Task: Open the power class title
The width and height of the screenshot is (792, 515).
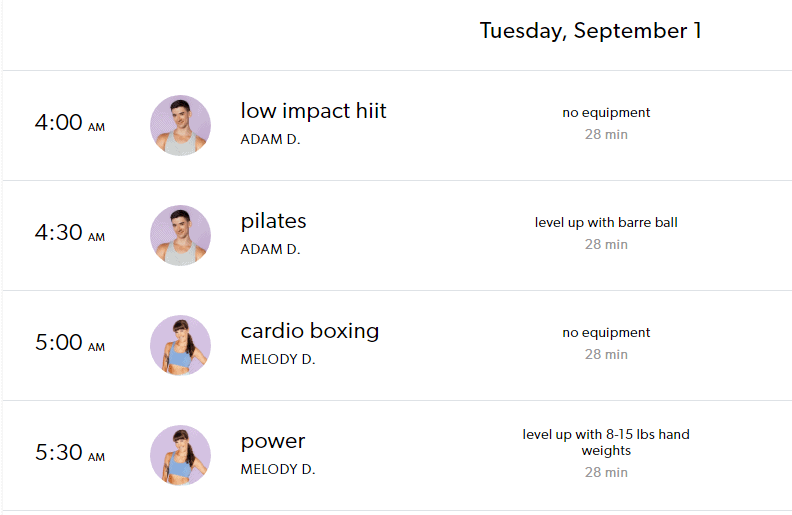Action: 273,442
